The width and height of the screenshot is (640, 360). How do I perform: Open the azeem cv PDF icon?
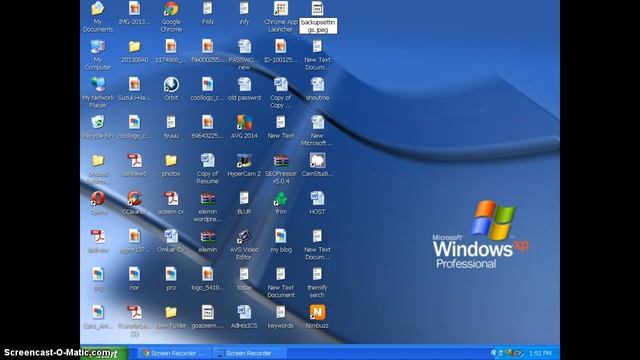[171, 198]
